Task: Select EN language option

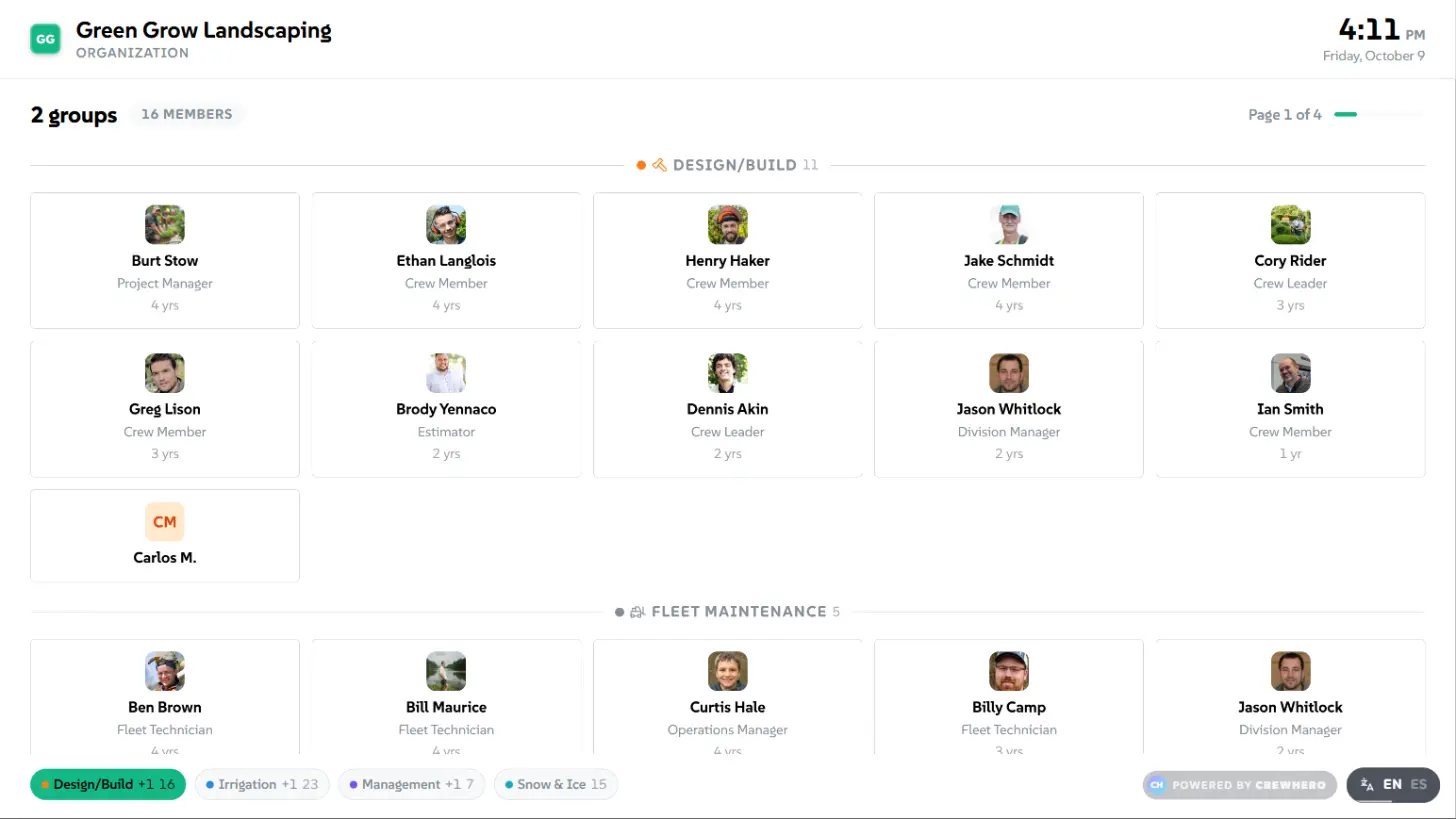Action: [1392, 785]
